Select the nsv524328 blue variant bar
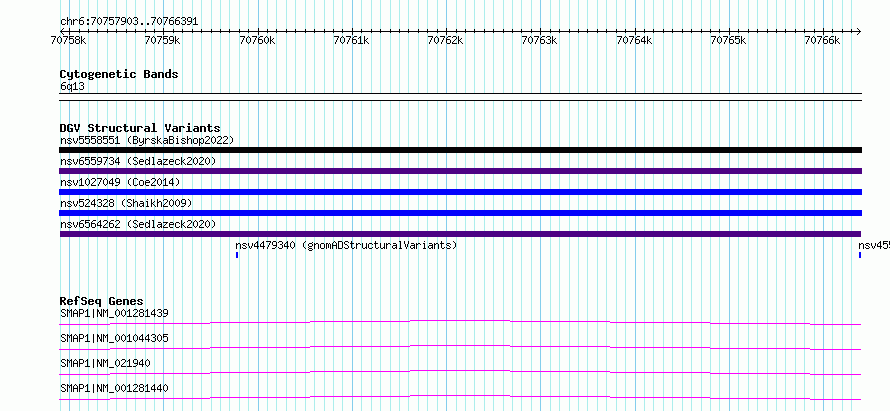This screenshot has width=890, height=411. click(460, 213)
